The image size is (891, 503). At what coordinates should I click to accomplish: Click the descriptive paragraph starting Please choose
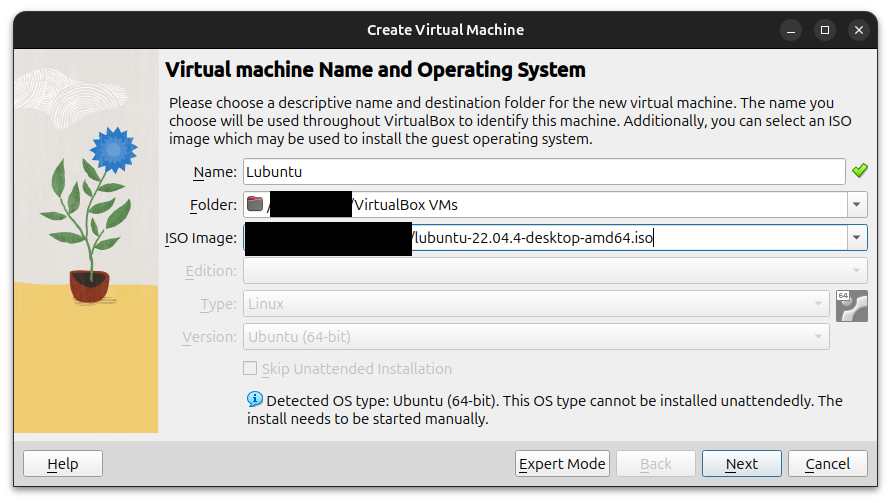pyautogui.click(x=510, y=121)
